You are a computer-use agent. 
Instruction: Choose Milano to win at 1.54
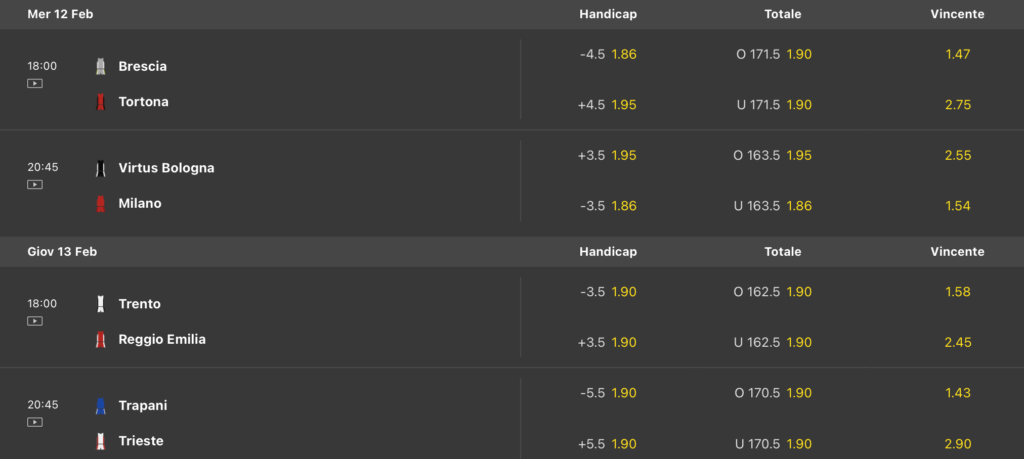pyautogui.click(x=957, y=206)
